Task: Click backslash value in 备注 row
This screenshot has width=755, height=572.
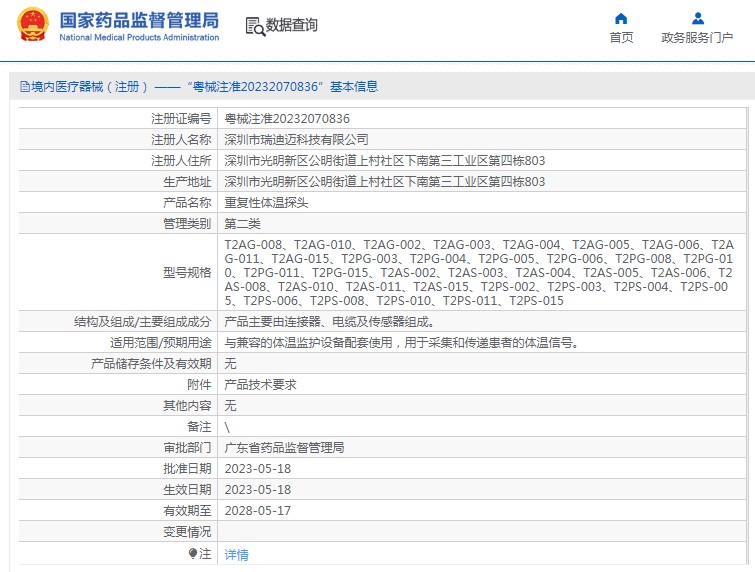Action: (227, 427)
